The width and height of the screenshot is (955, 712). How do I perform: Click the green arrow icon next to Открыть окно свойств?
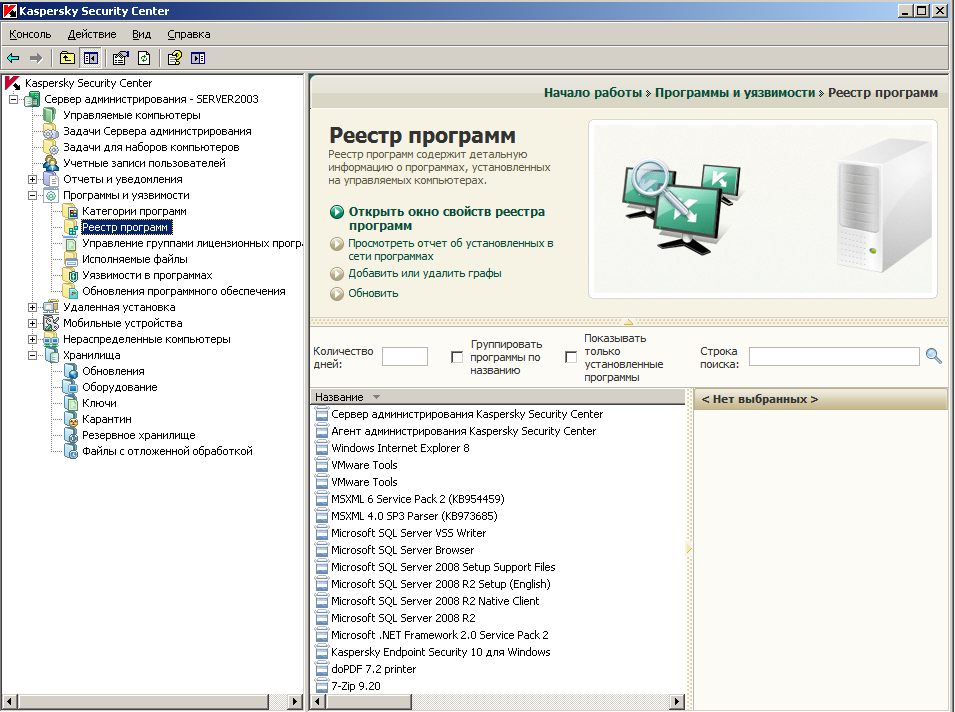(x=337, y=212)
